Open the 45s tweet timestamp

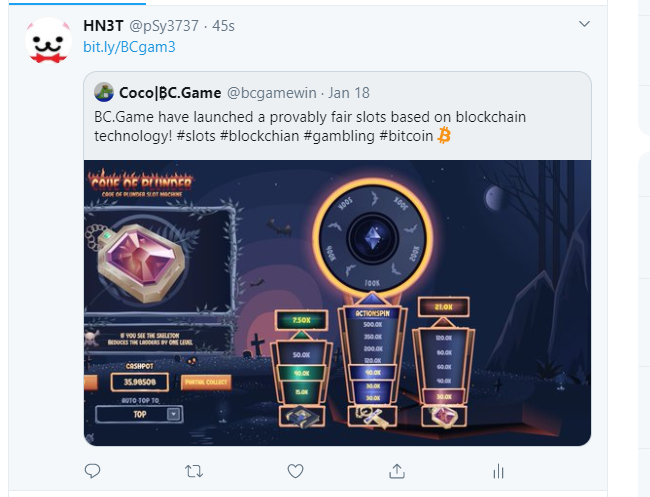[223, 26]
